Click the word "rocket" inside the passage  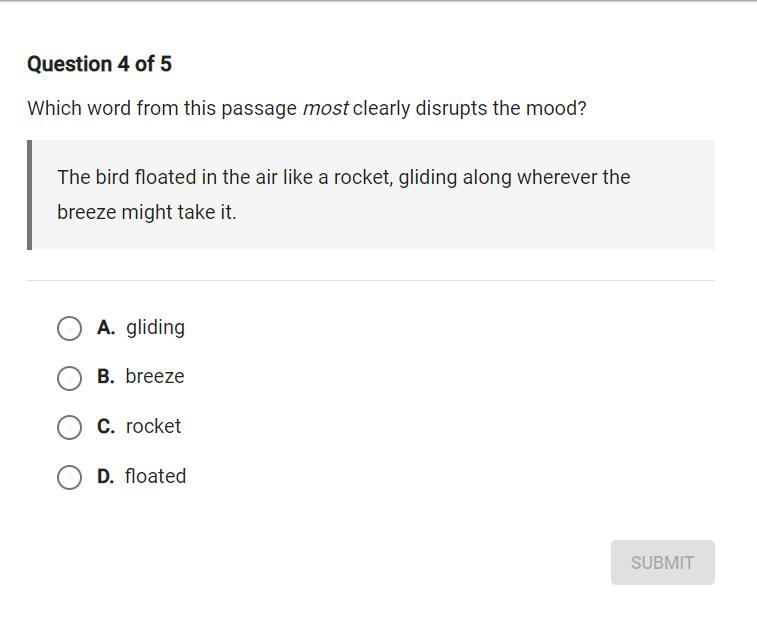coord(364,177)
